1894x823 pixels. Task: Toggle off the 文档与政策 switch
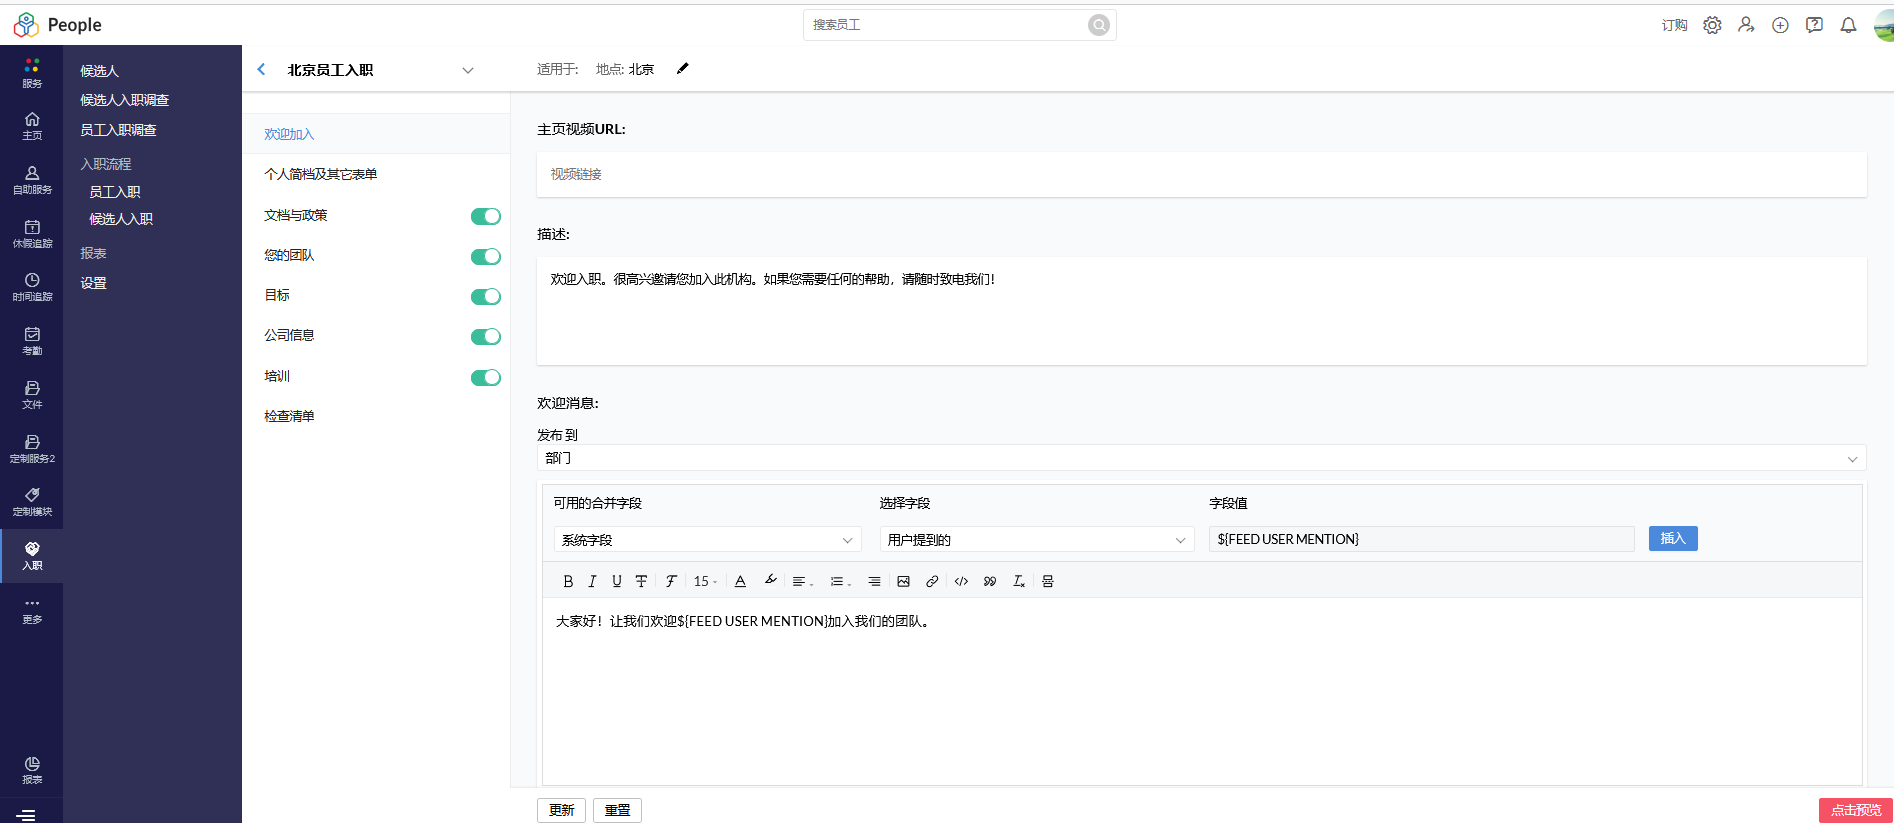click(485, 216)
